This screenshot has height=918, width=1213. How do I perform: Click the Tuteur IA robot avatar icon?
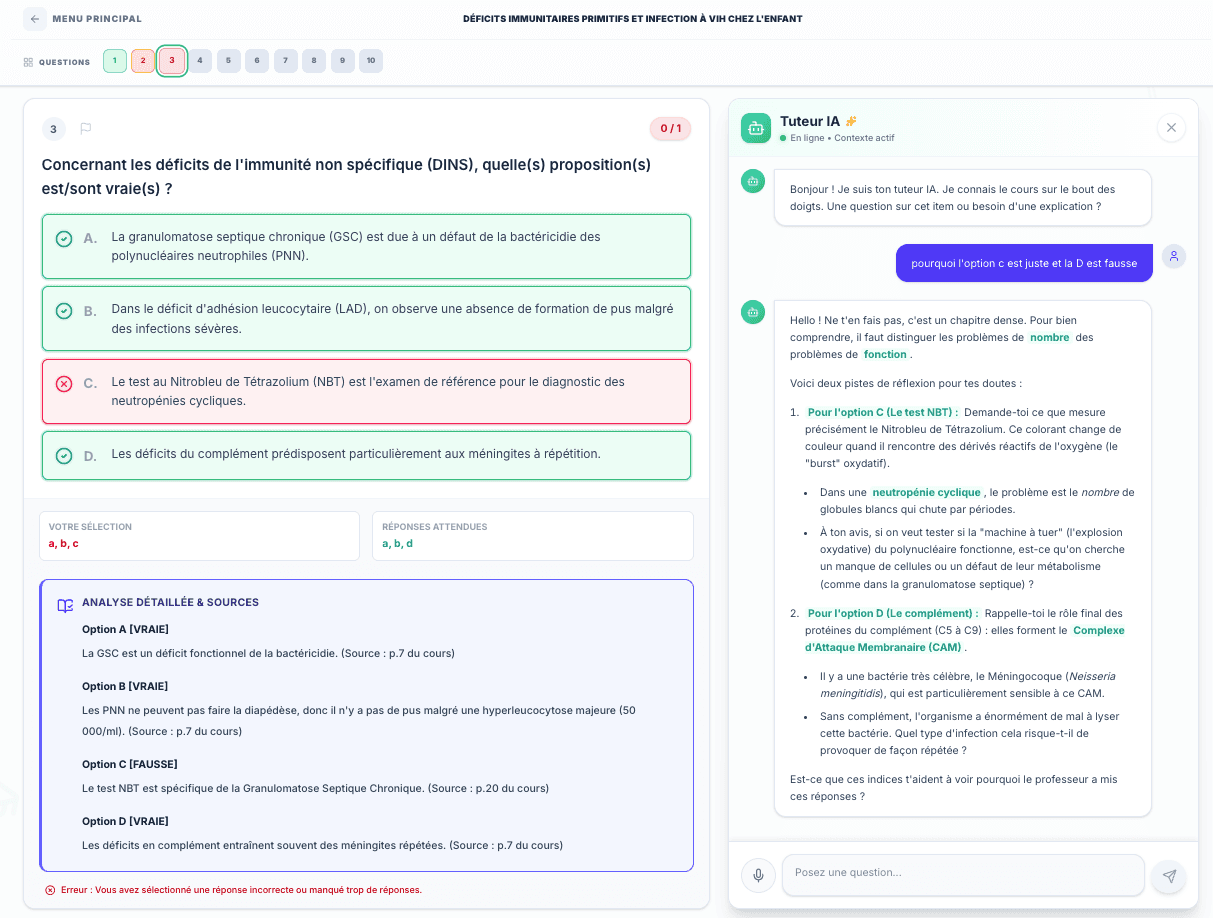[756, 128]
